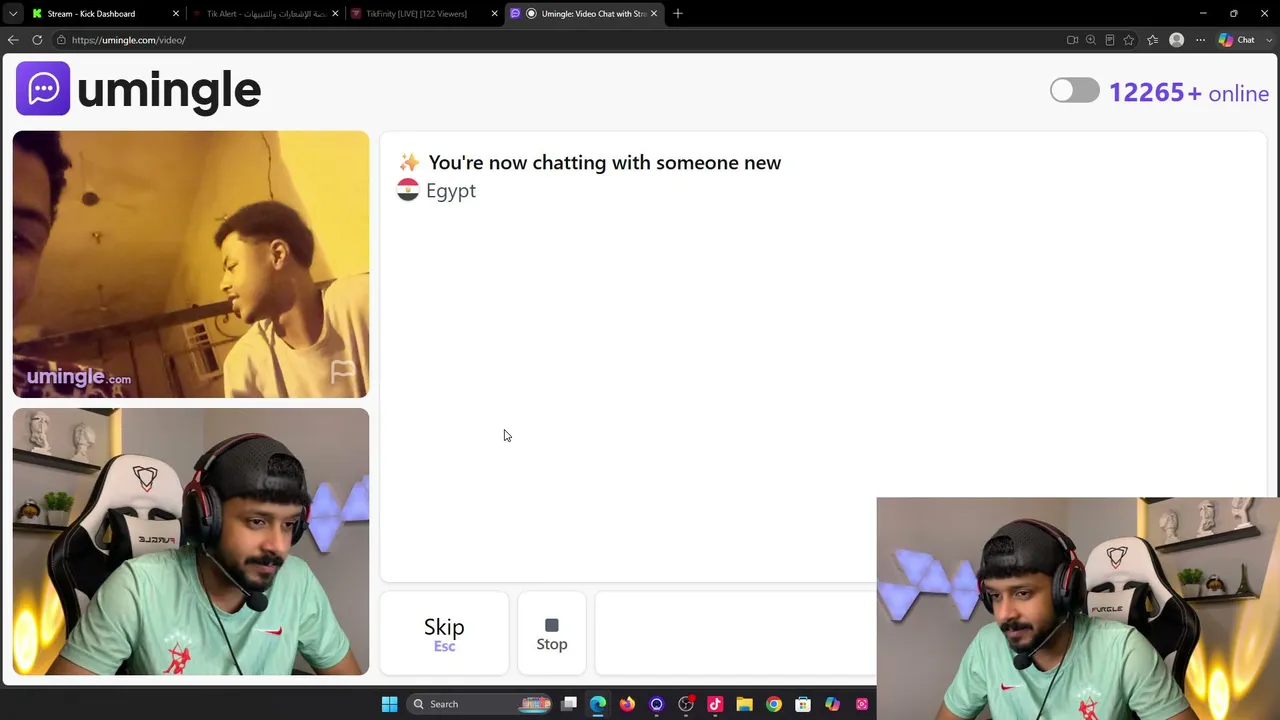The width and height of the screenshot is (1280, 720).
Task: Open Copilot from the taskbar
Action: click(832, 704)
